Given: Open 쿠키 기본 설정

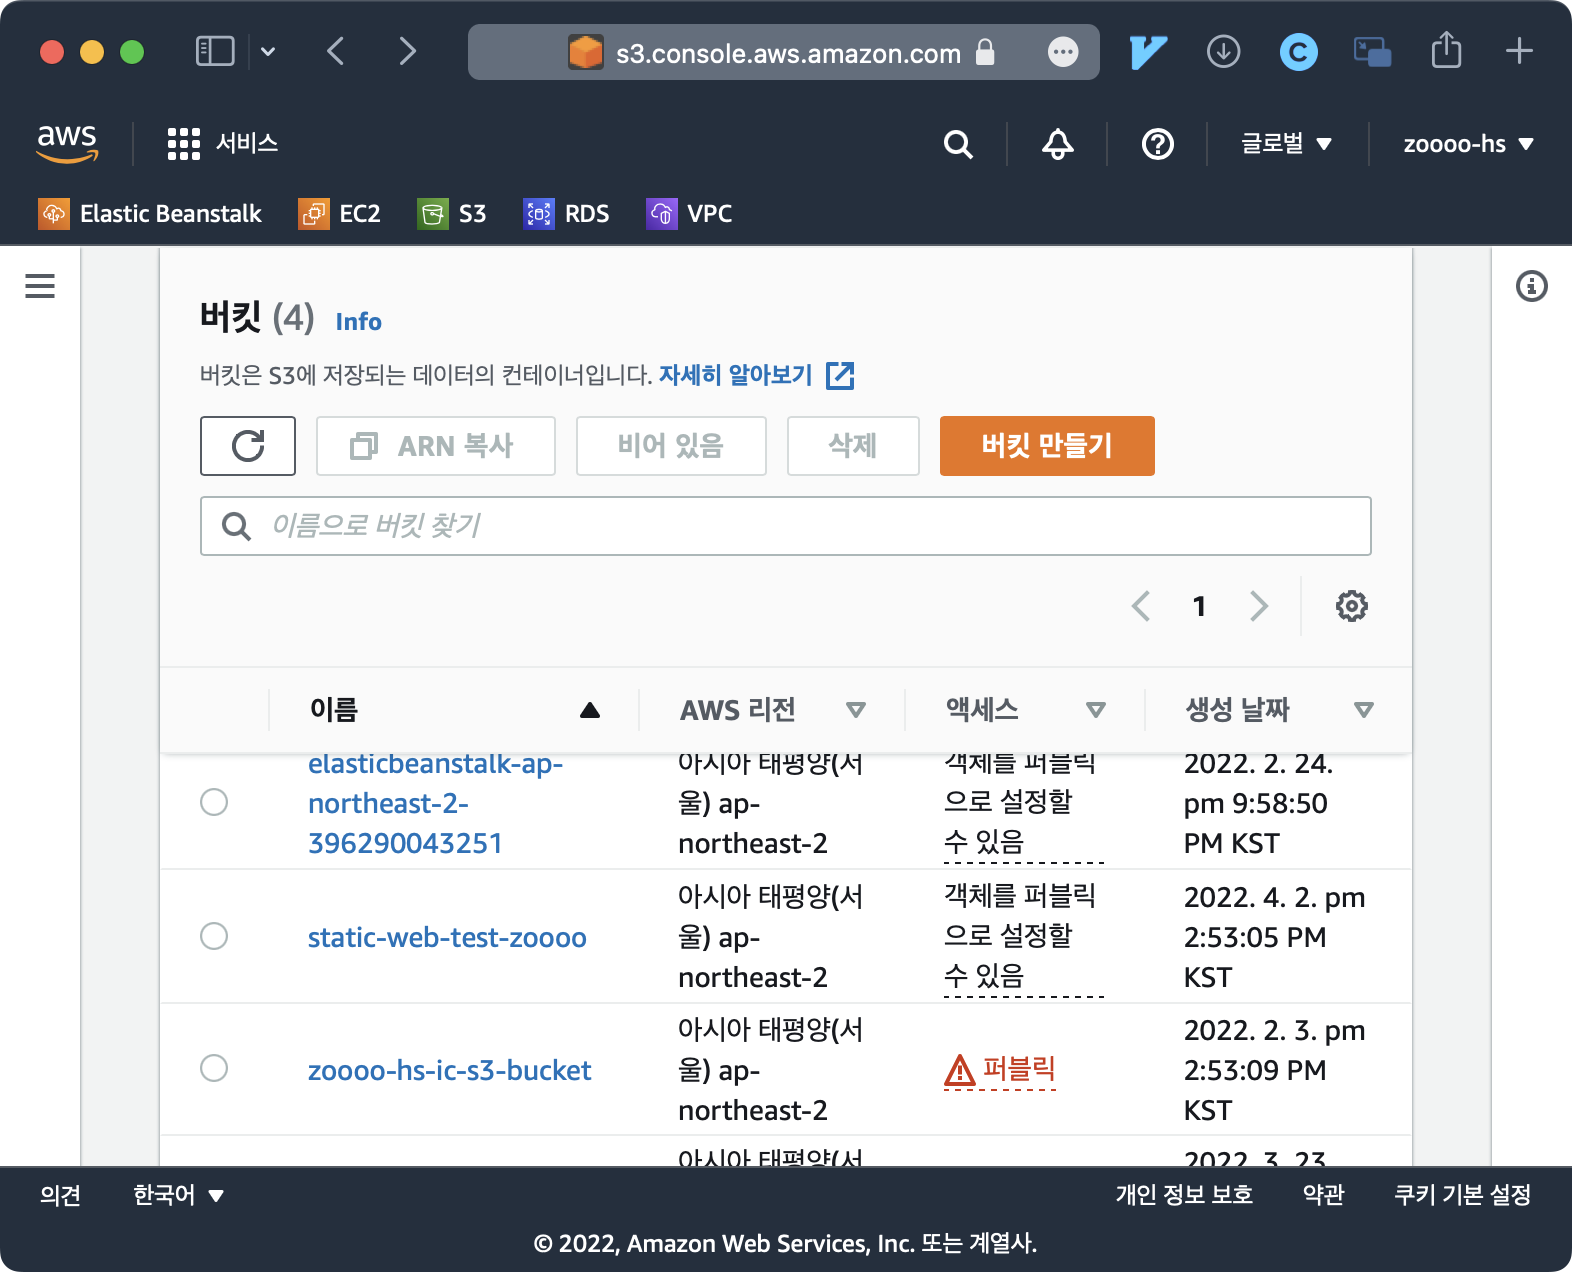Looking at the screenshot, I should [1462, 1195].
